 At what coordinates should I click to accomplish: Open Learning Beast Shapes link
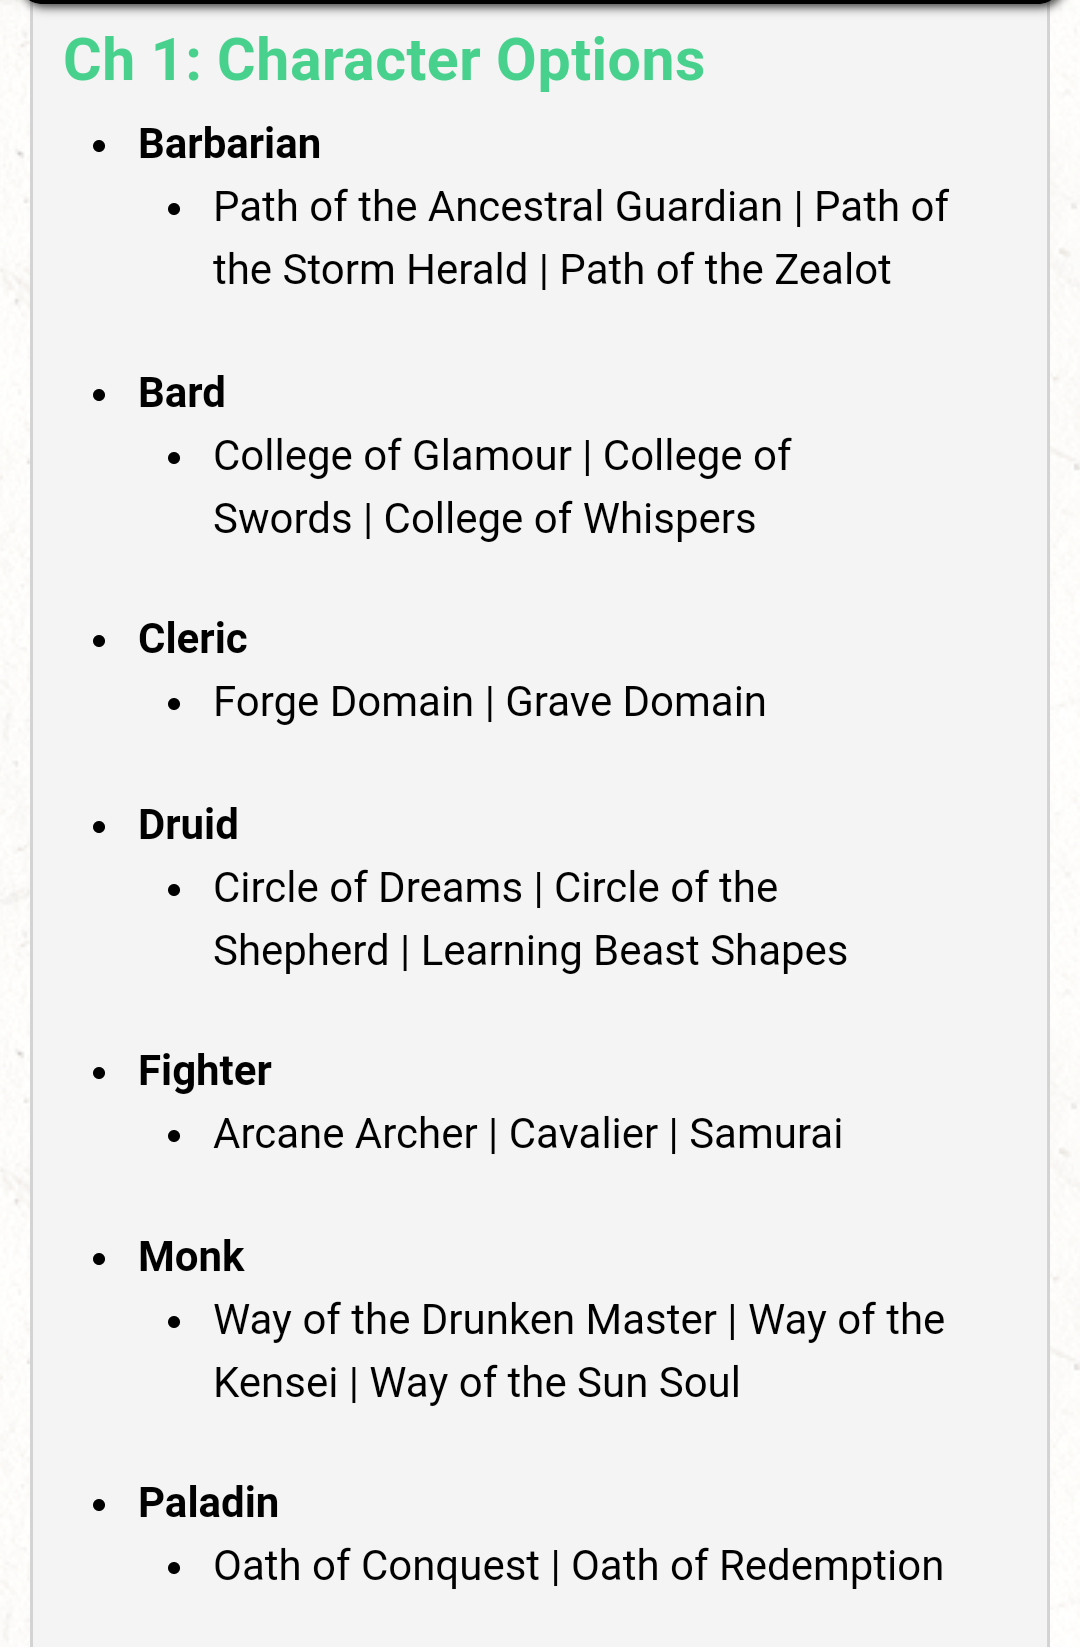pyautogui.click(x=634, y=951)
